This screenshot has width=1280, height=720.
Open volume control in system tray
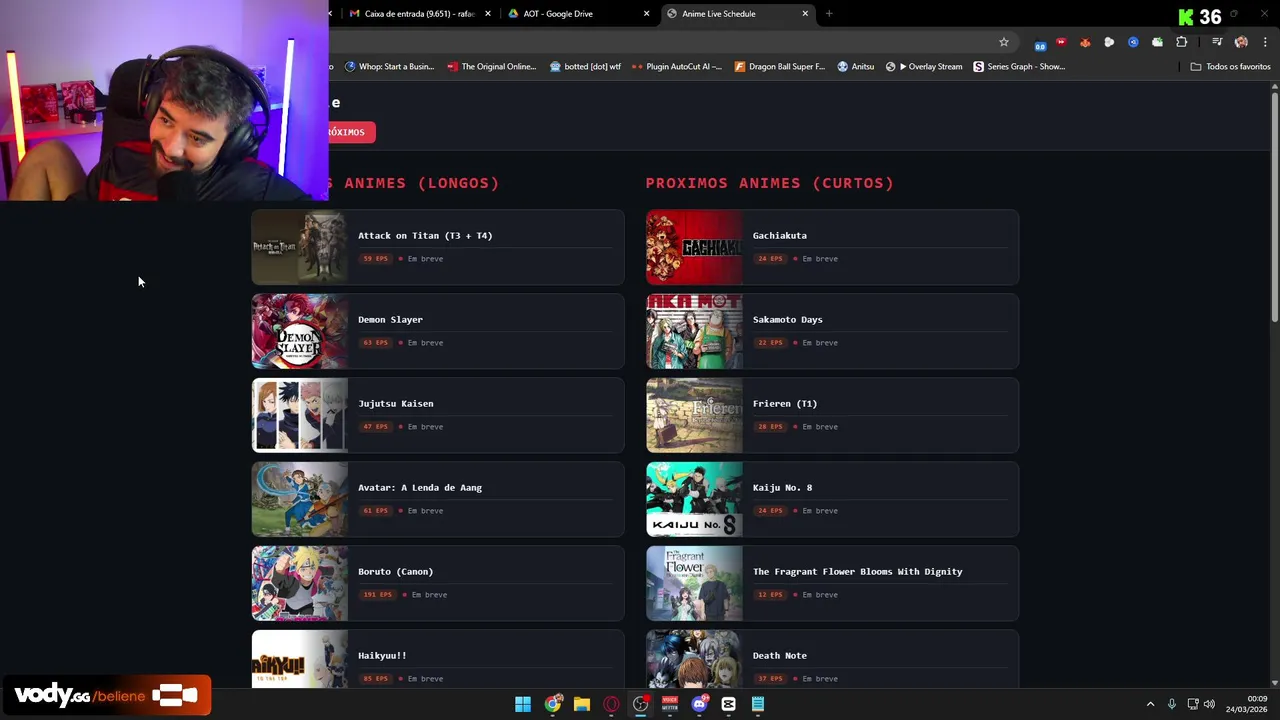click(x=1209, y=704)
